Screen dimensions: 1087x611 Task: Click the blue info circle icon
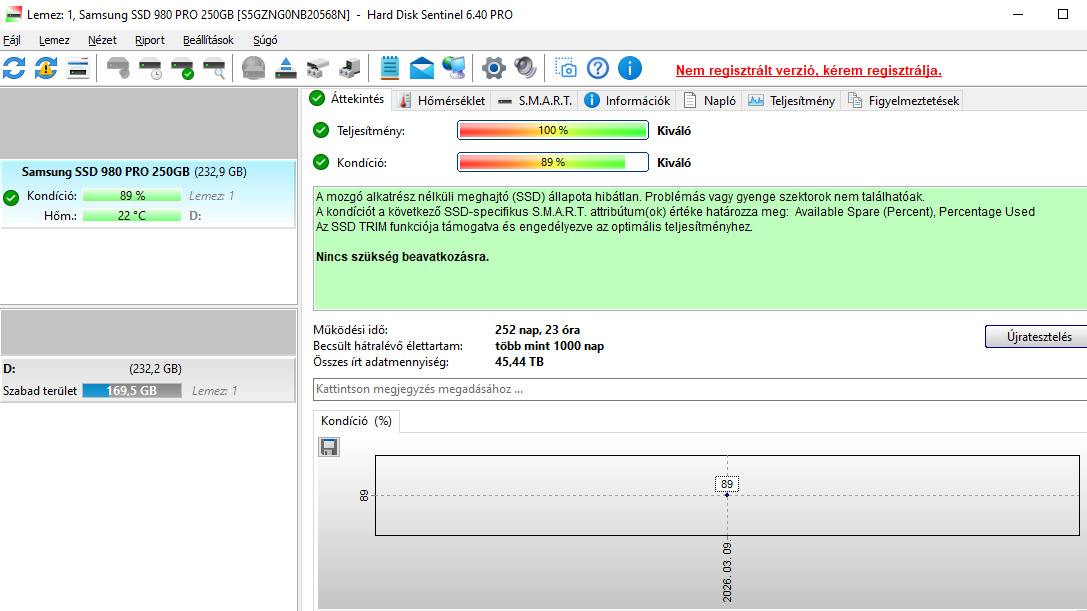click(629, 68)
